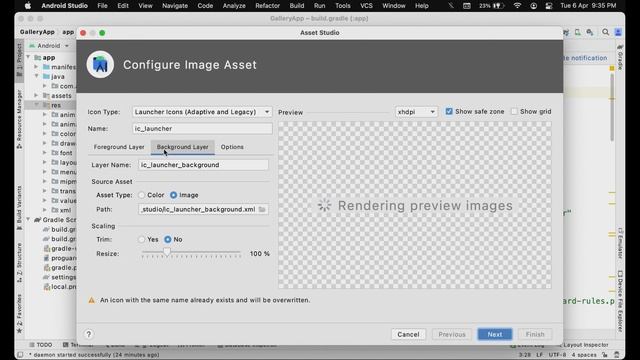
Task: Open Device File Explorer side panel
Action: [x=620, y=301]
